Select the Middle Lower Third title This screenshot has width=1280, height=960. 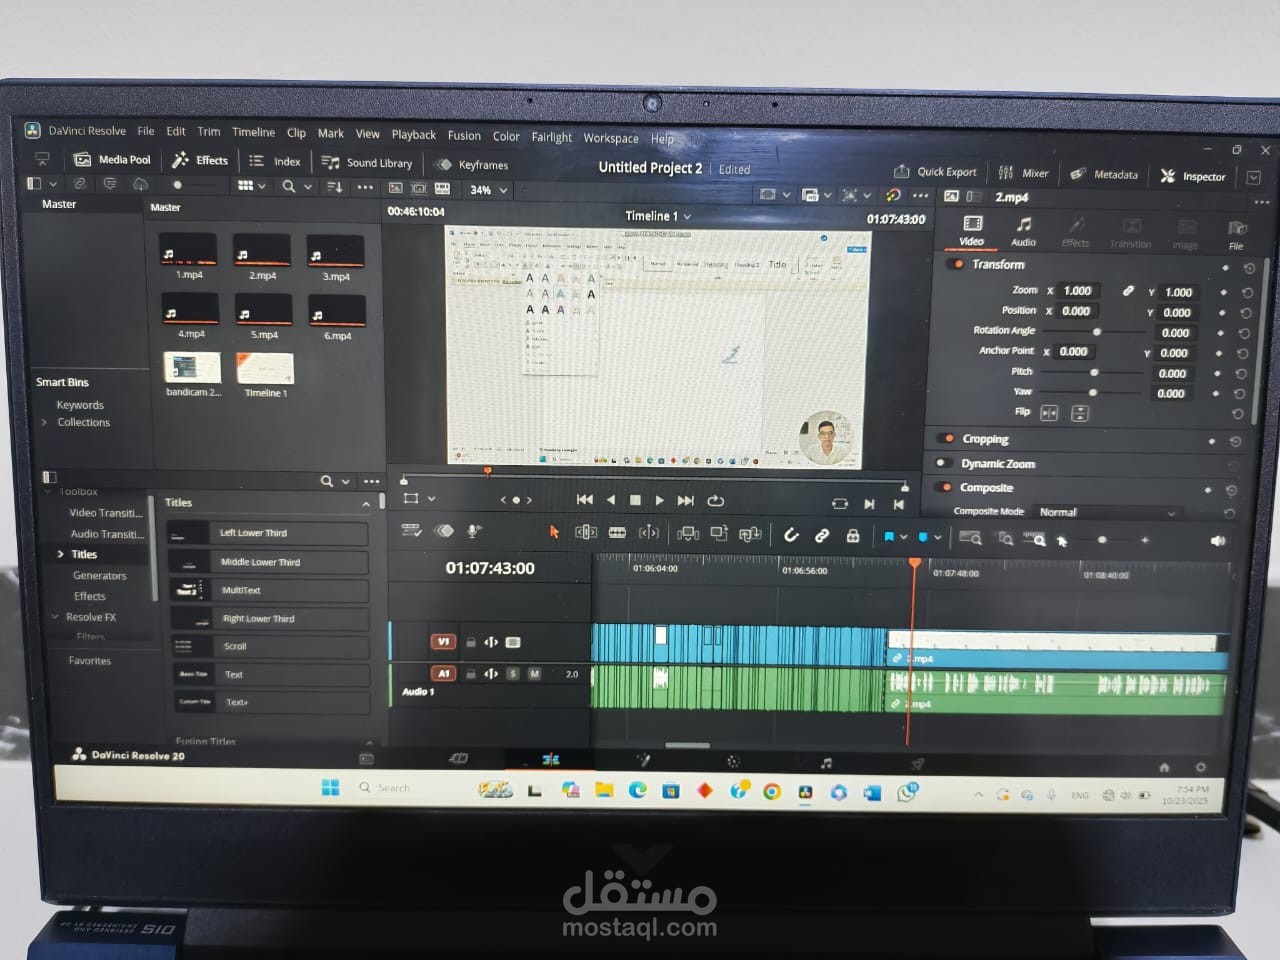click(x=267, y=562)
